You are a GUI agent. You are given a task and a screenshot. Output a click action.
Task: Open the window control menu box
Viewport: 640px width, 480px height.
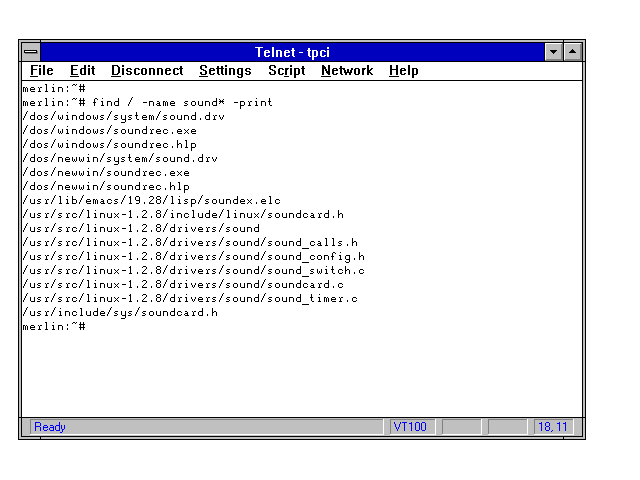tap(31, 52)
